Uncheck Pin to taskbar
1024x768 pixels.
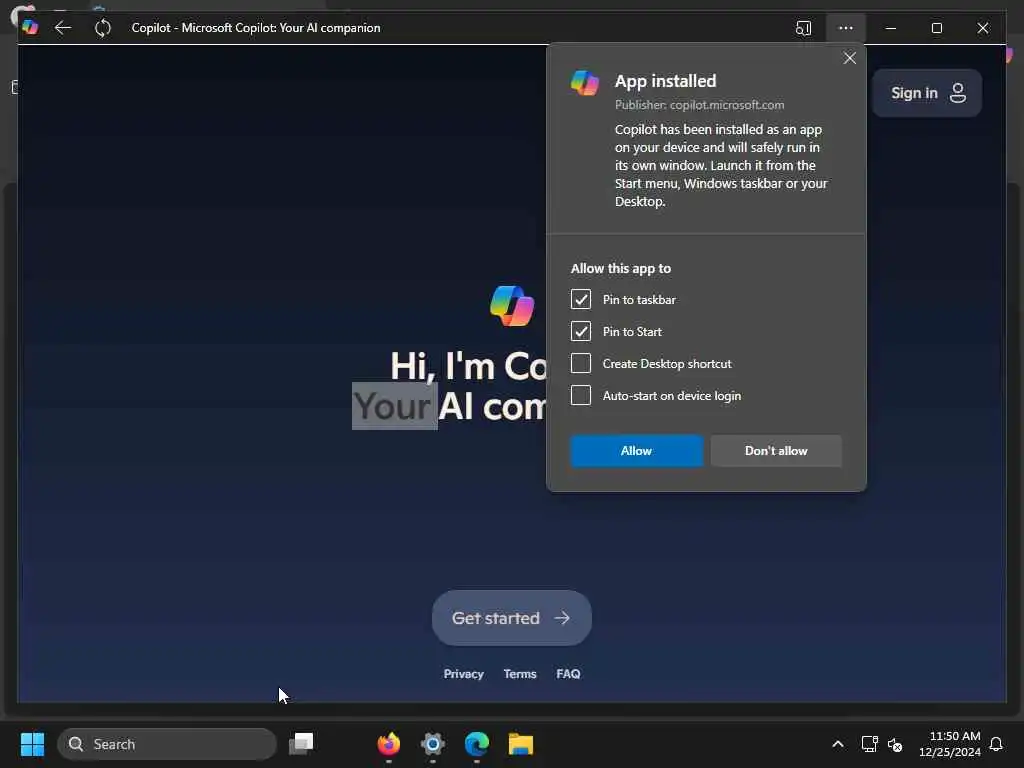[x=581, y=299]
